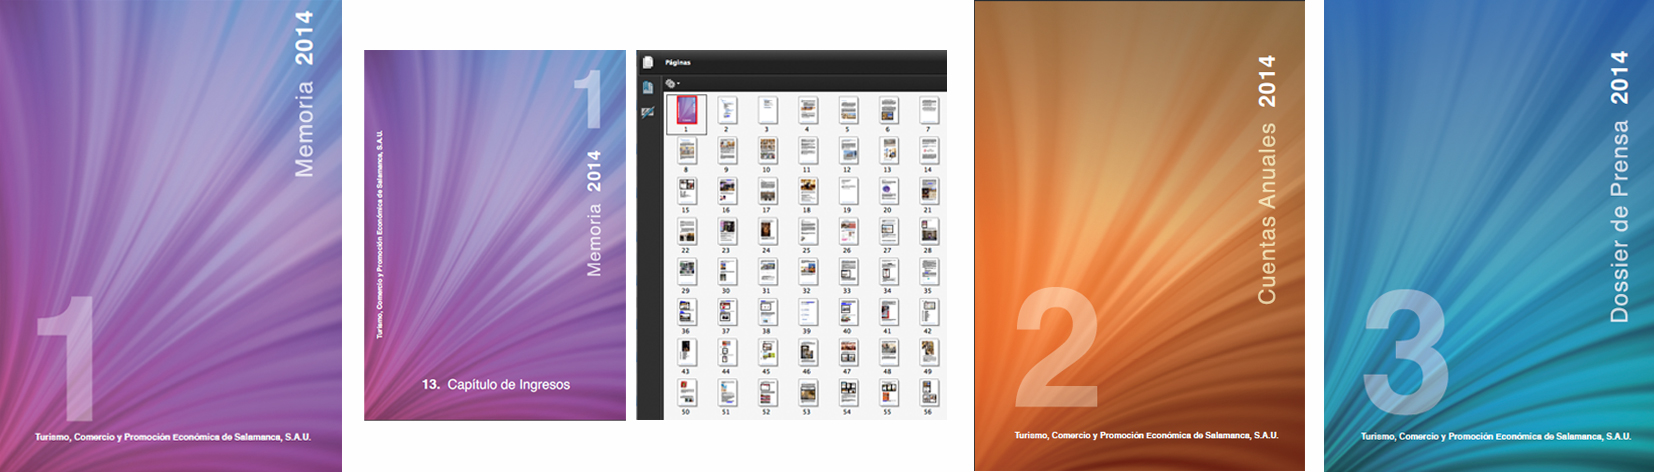Open the blue Dossier de Prensa 2014 cover
This screenshot has width=1654, height=472.
click(x=1488, y=235)
